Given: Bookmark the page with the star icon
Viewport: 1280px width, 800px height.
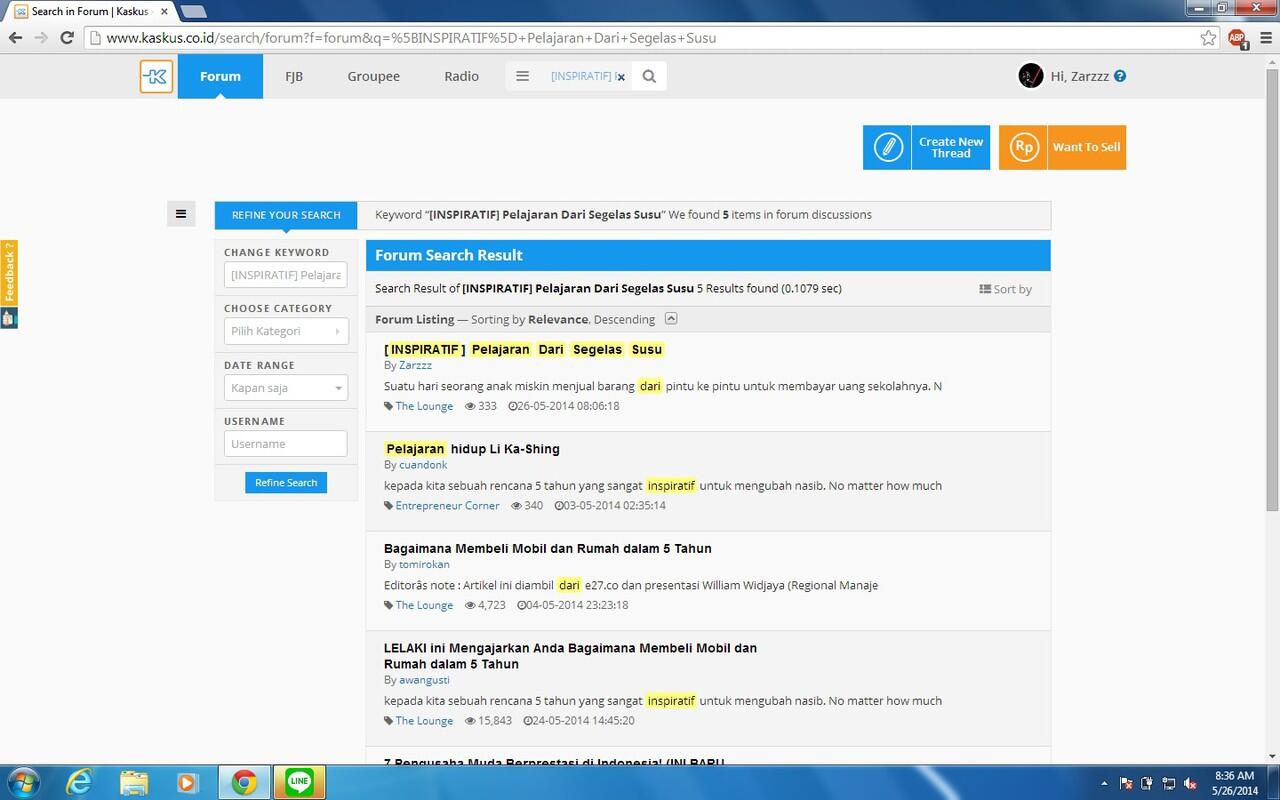Looking at the screenshot, I should (x=1209, y=38).
